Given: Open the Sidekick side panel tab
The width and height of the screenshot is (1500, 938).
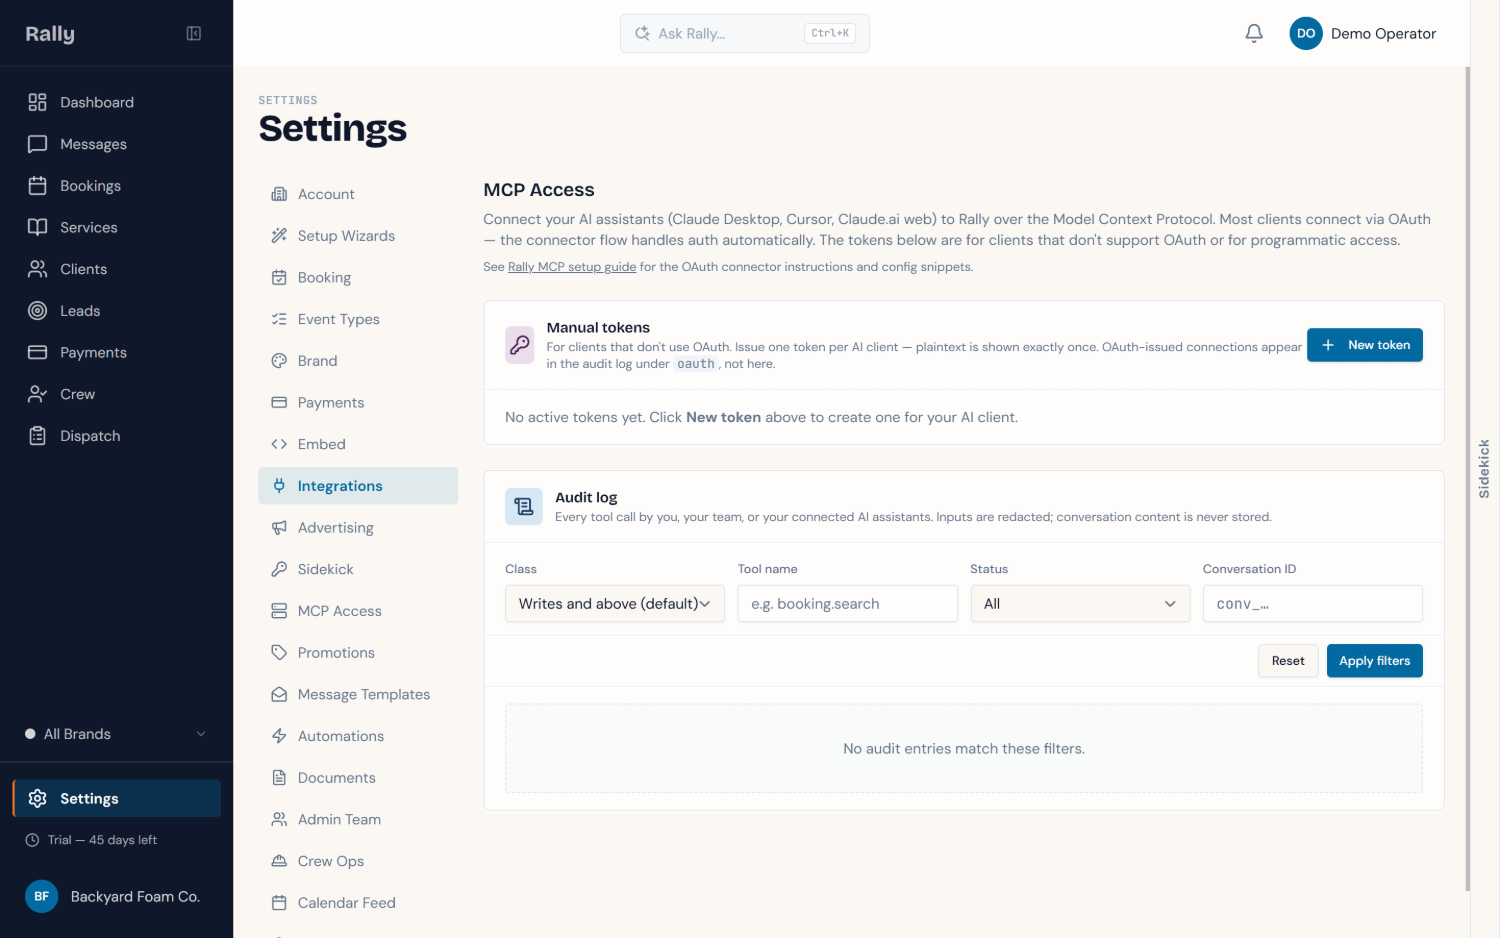Looking at the screenshot, I should (1484, 468).
